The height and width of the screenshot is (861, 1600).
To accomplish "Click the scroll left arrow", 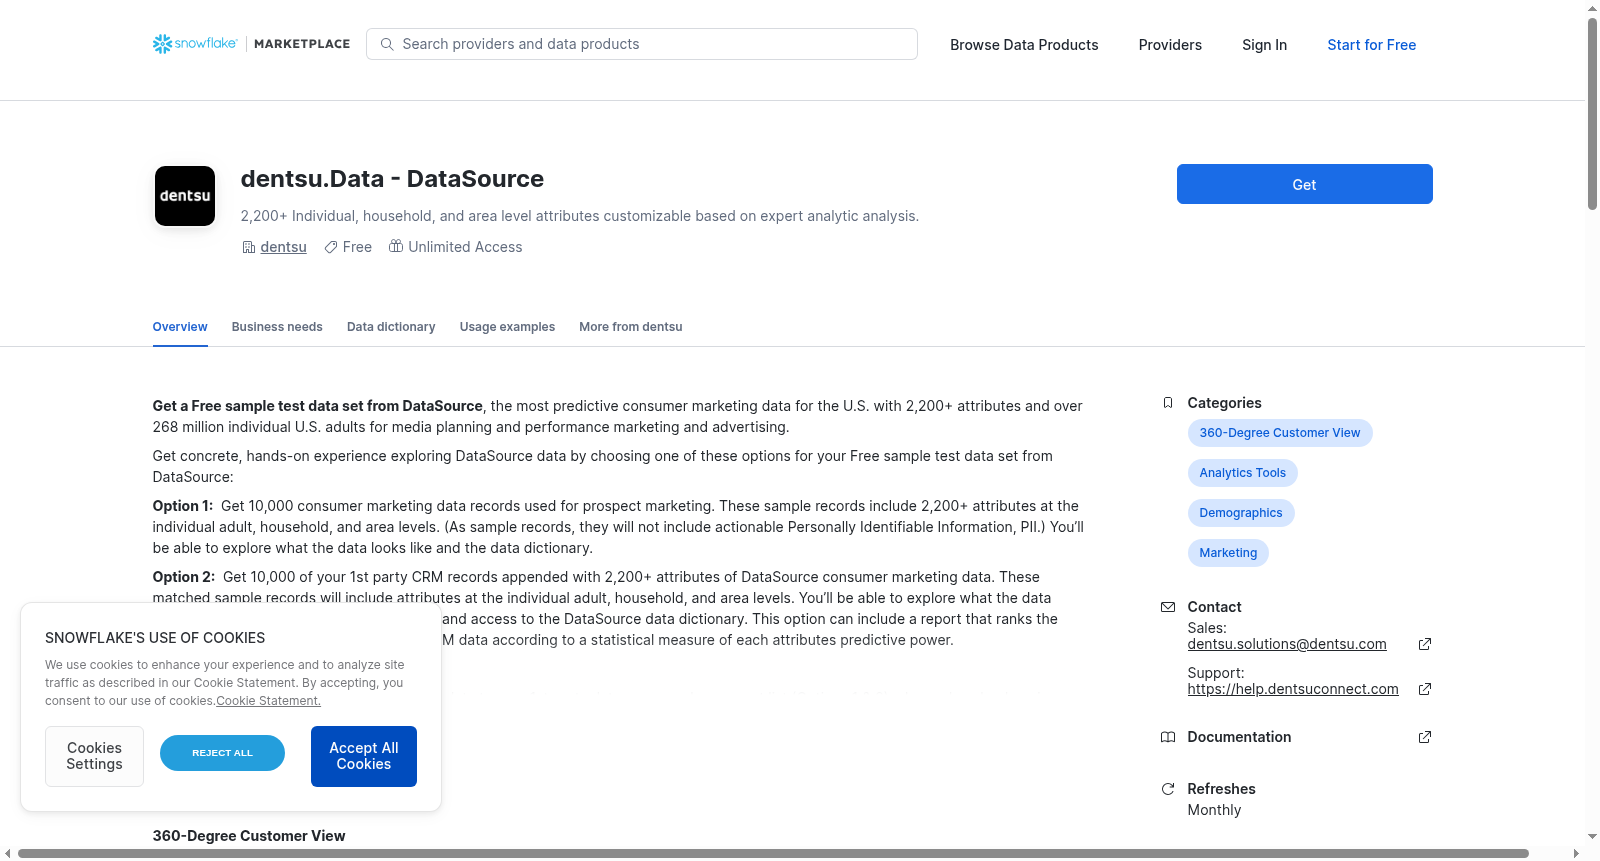I will (8, 853).
